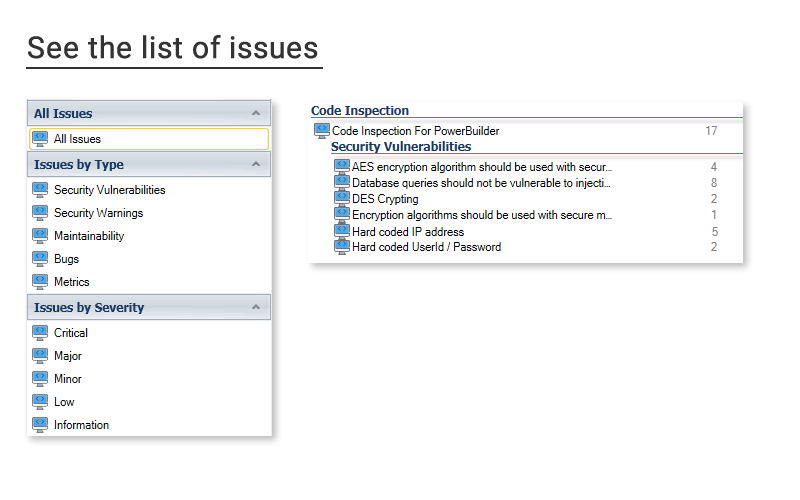800x500 pixels.
Task: Click the icon next to Security Warnings
Action: coord(40,212)
